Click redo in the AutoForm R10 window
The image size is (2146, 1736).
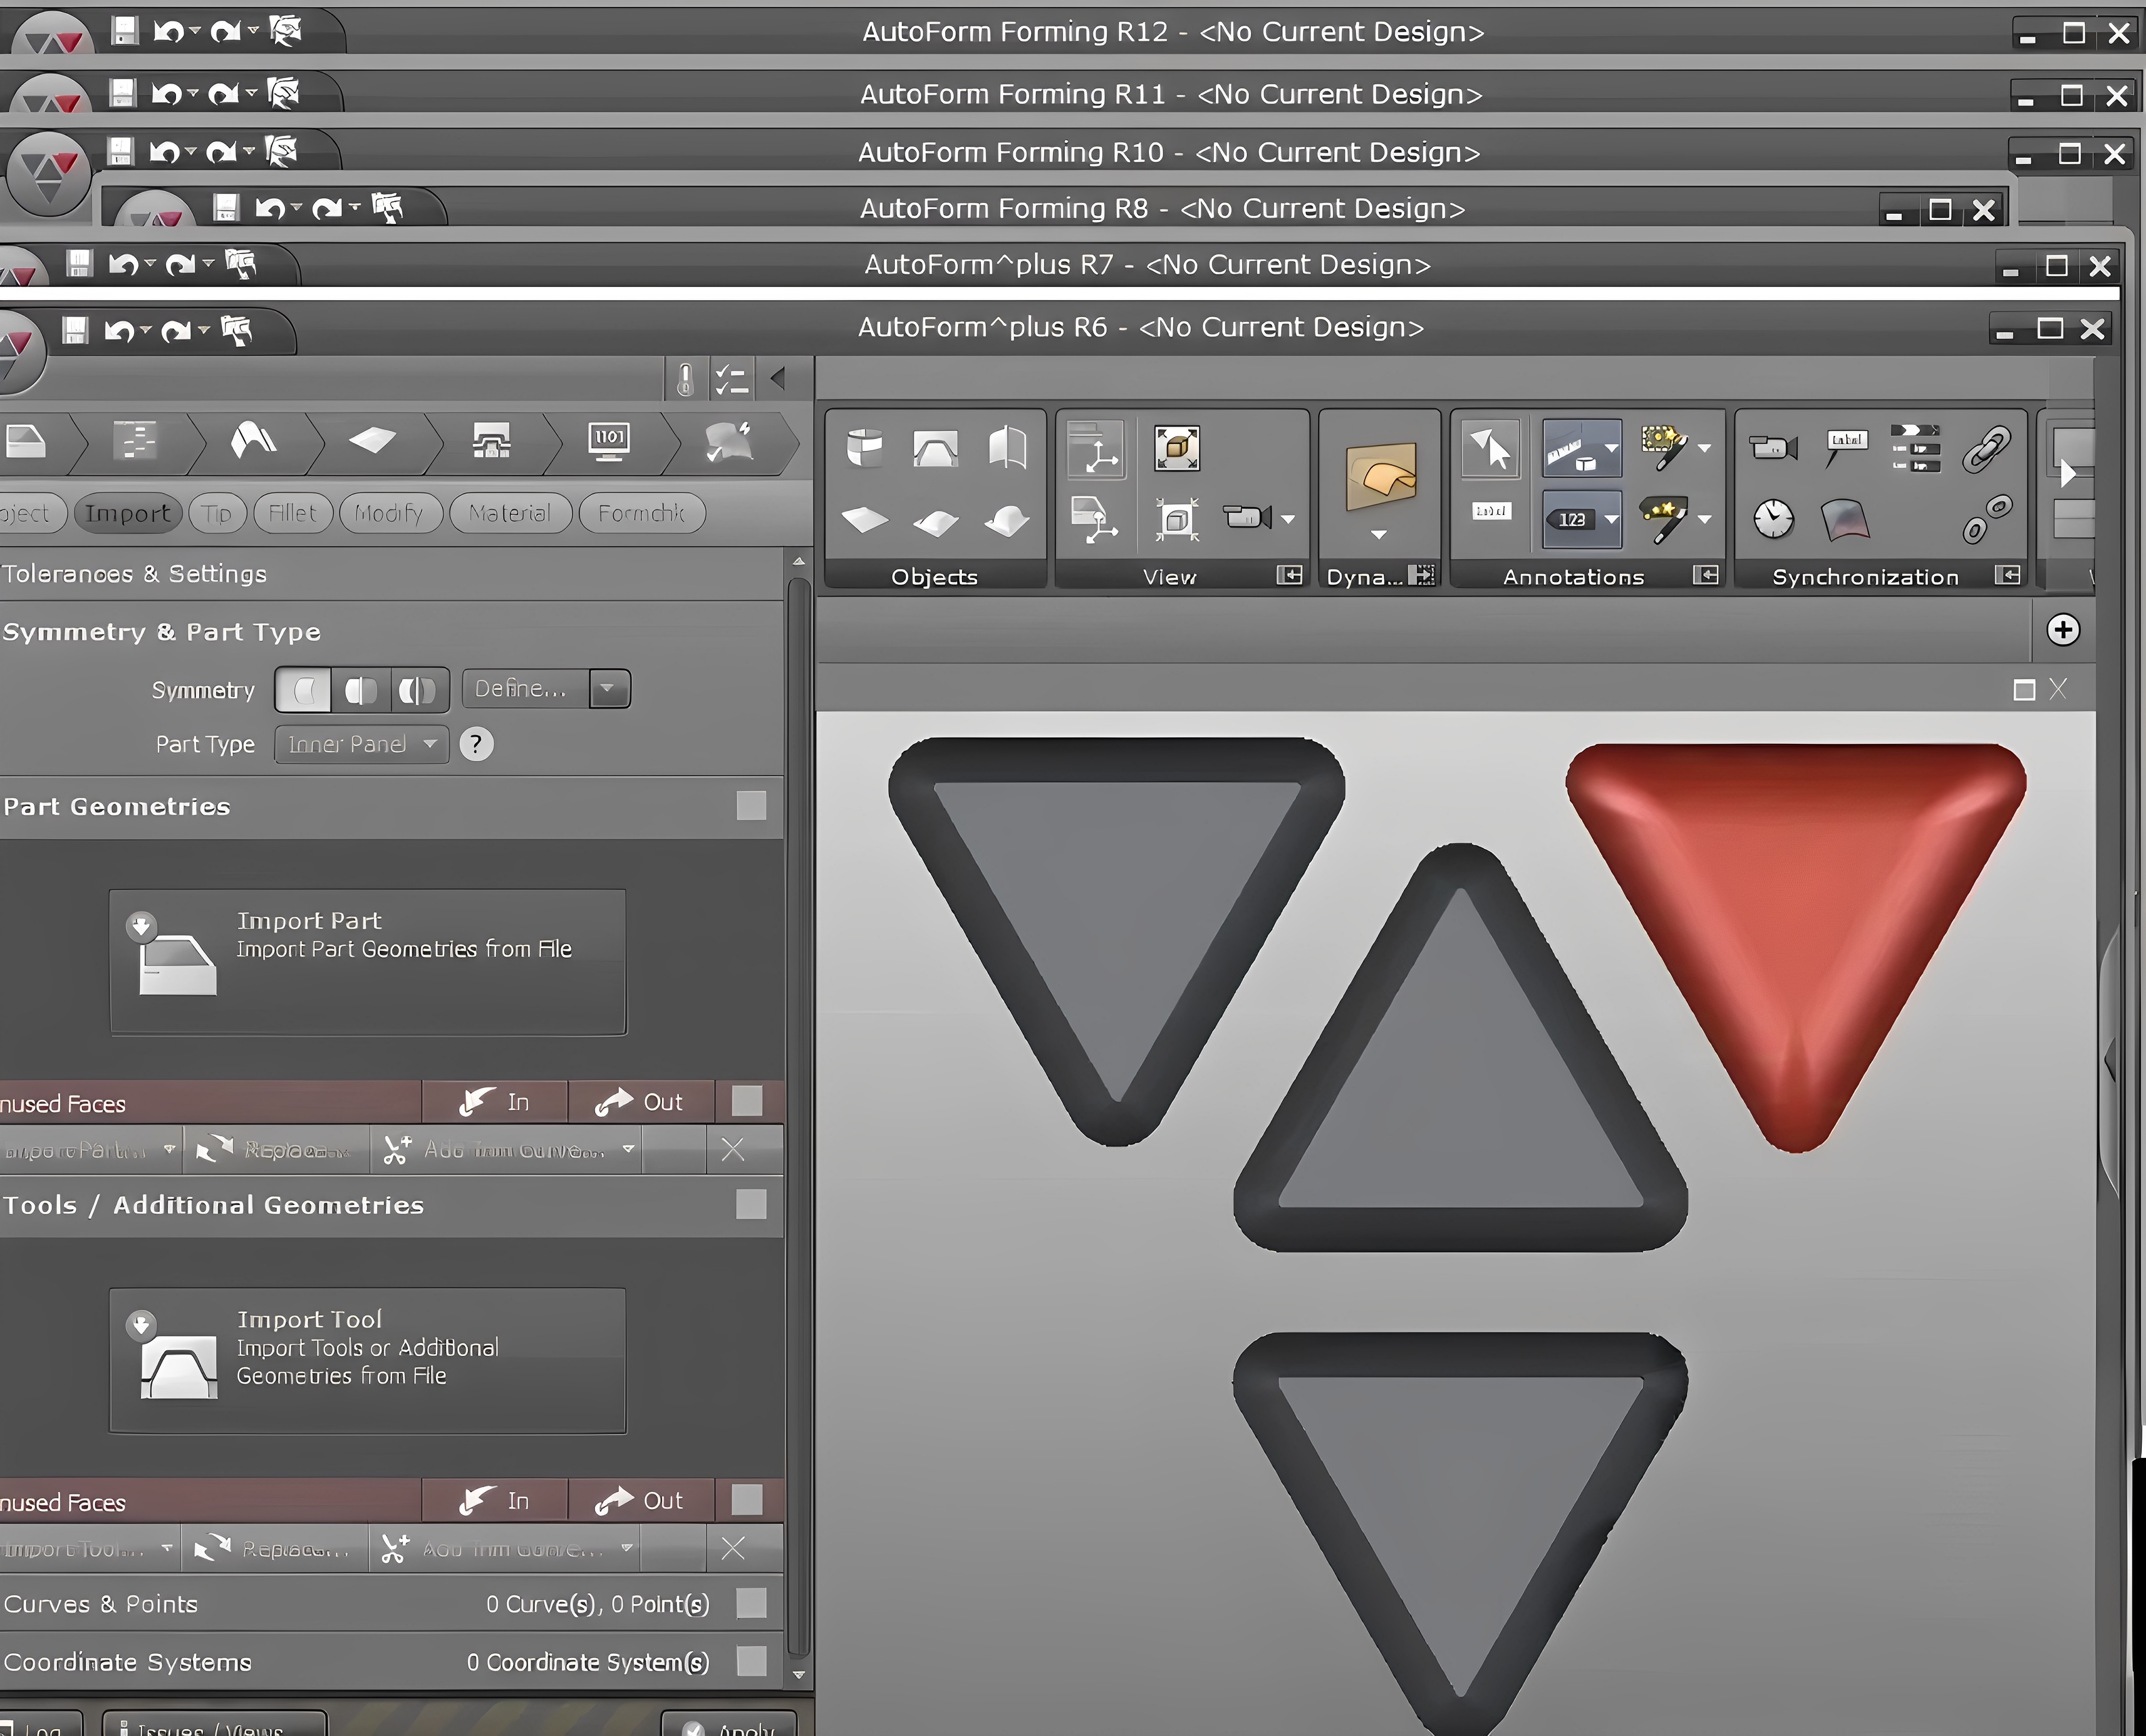(221, 152)
